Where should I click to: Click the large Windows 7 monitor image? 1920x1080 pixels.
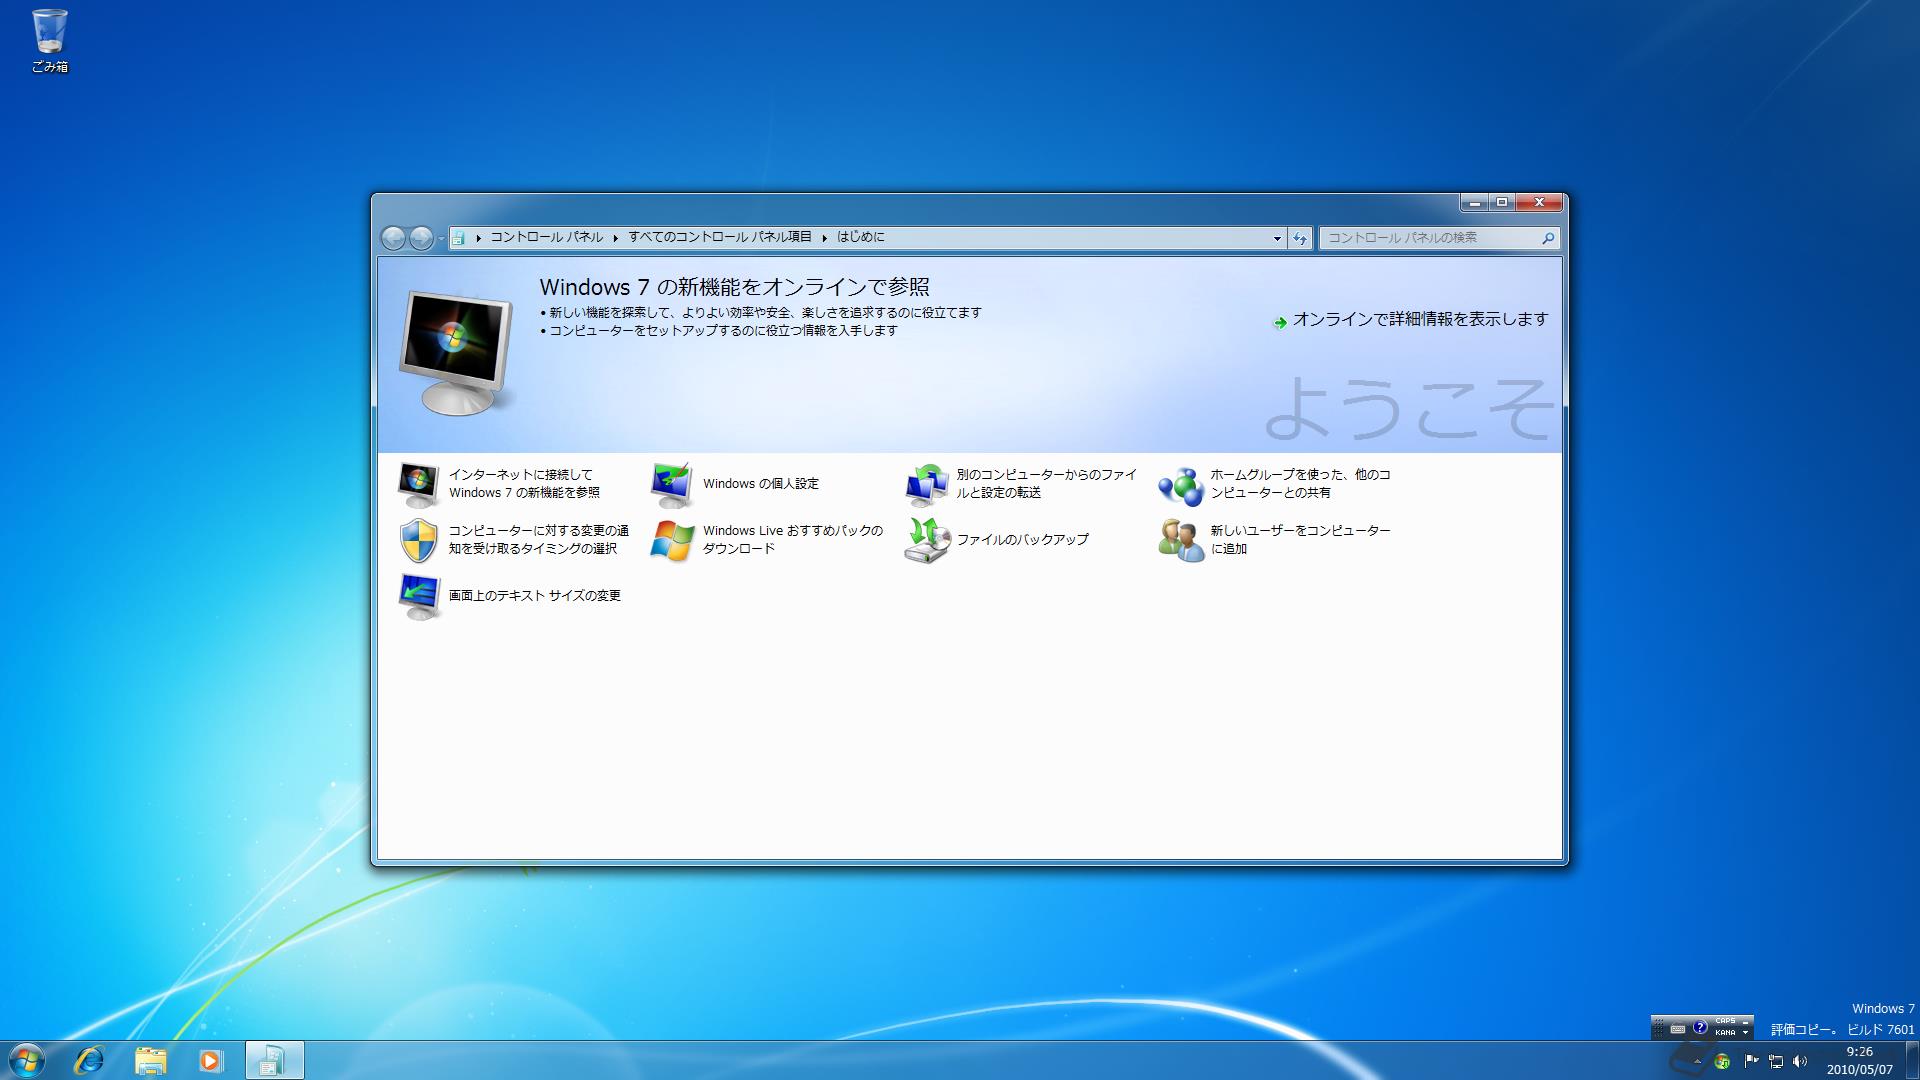click(x=457, y=352)
